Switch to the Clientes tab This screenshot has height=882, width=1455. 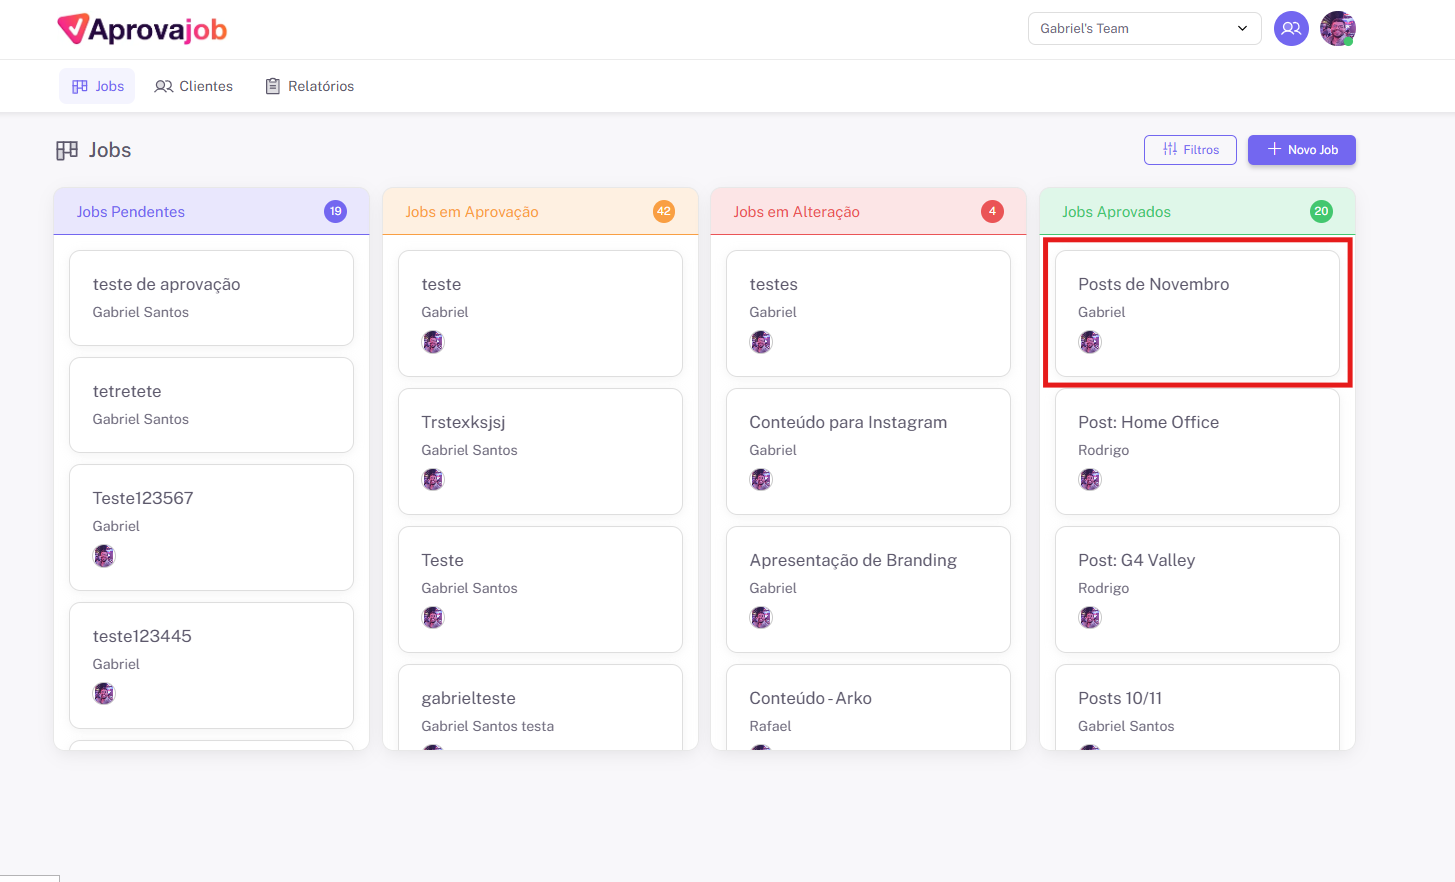coord(194,86)
